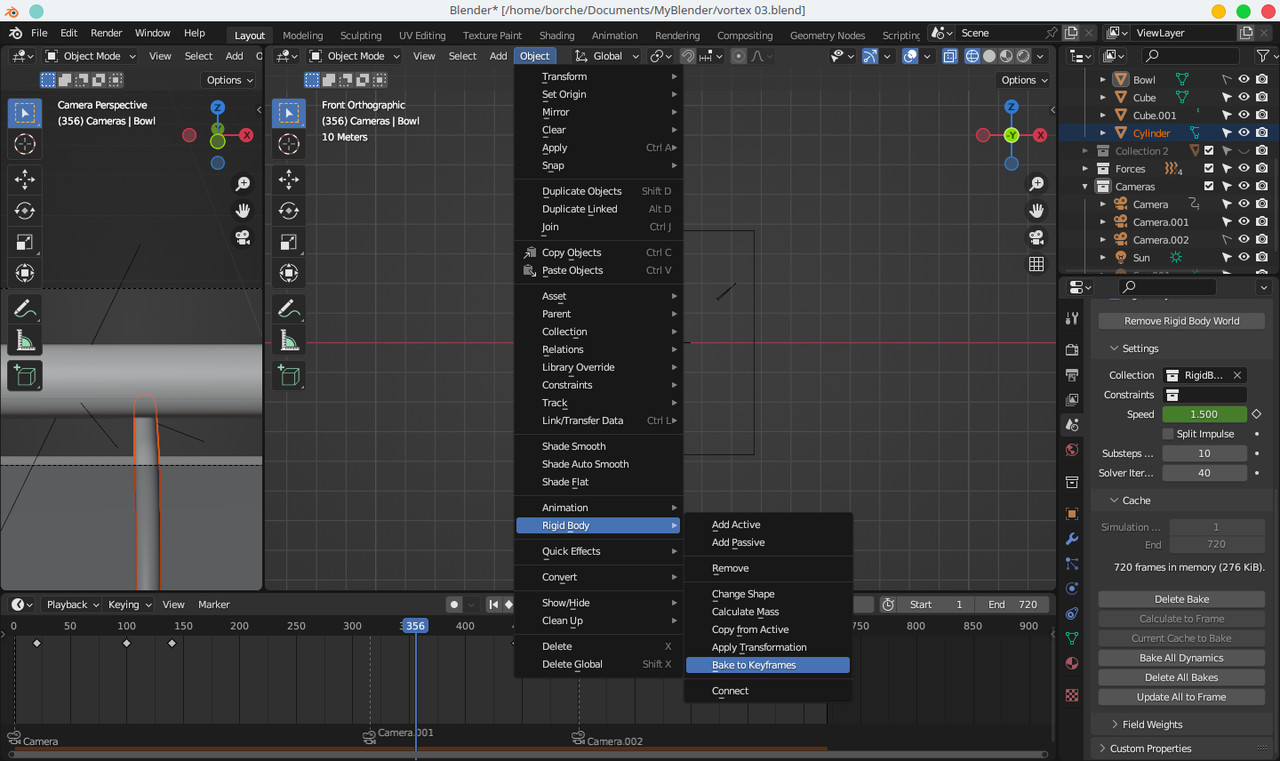Collapse the Cache panel section
1280x761 pixels.
coord(1136,500)
